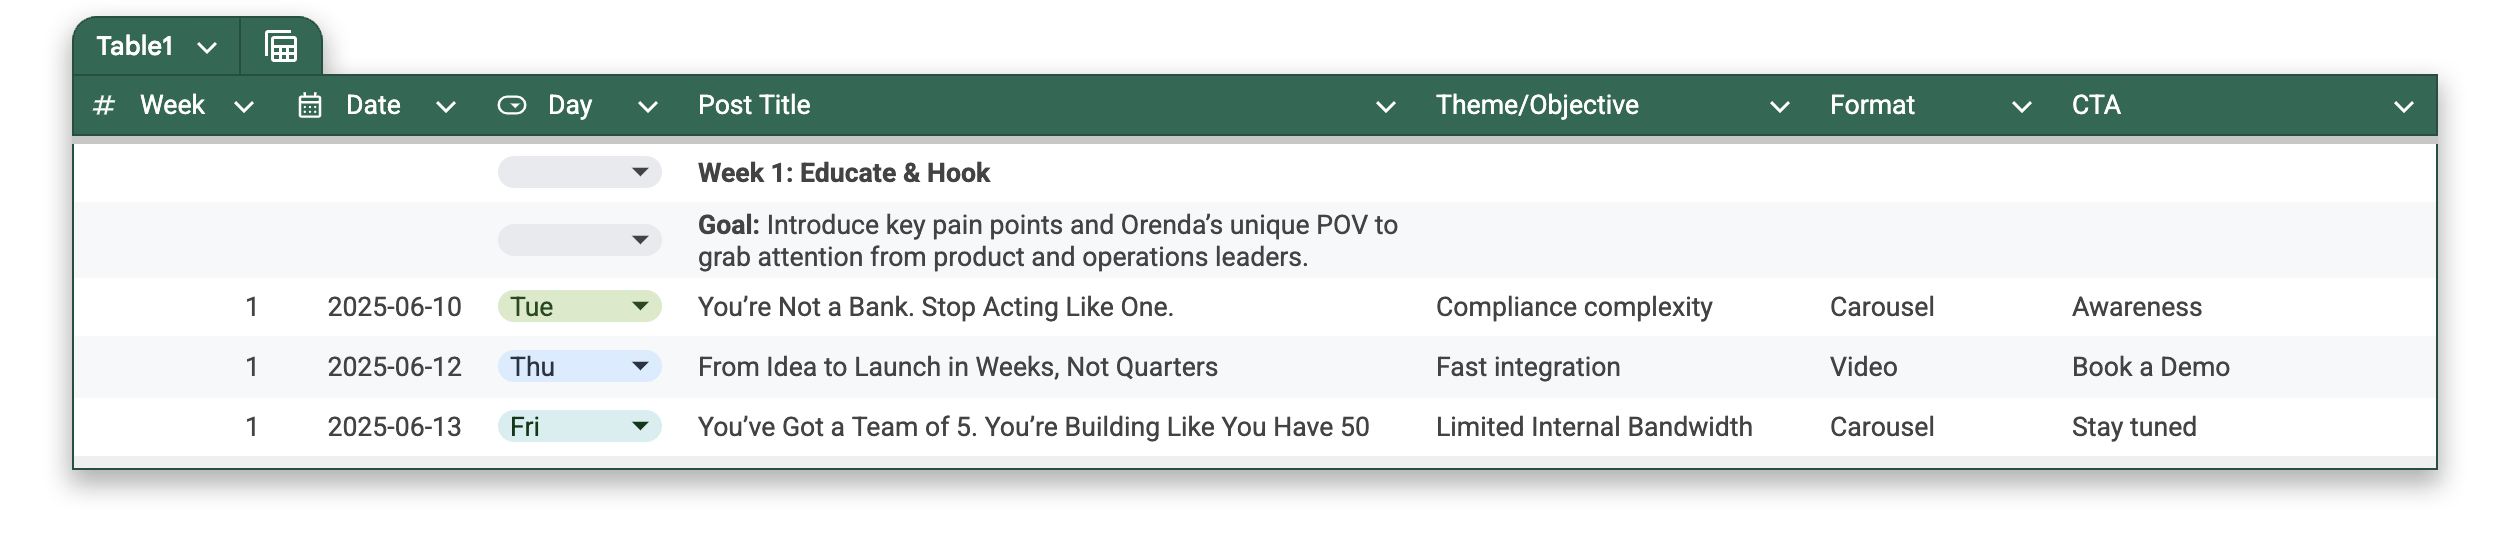Open the green Tue day dropdown chip
This screenshot has height=540, width=2510.
tap(580, 306)
